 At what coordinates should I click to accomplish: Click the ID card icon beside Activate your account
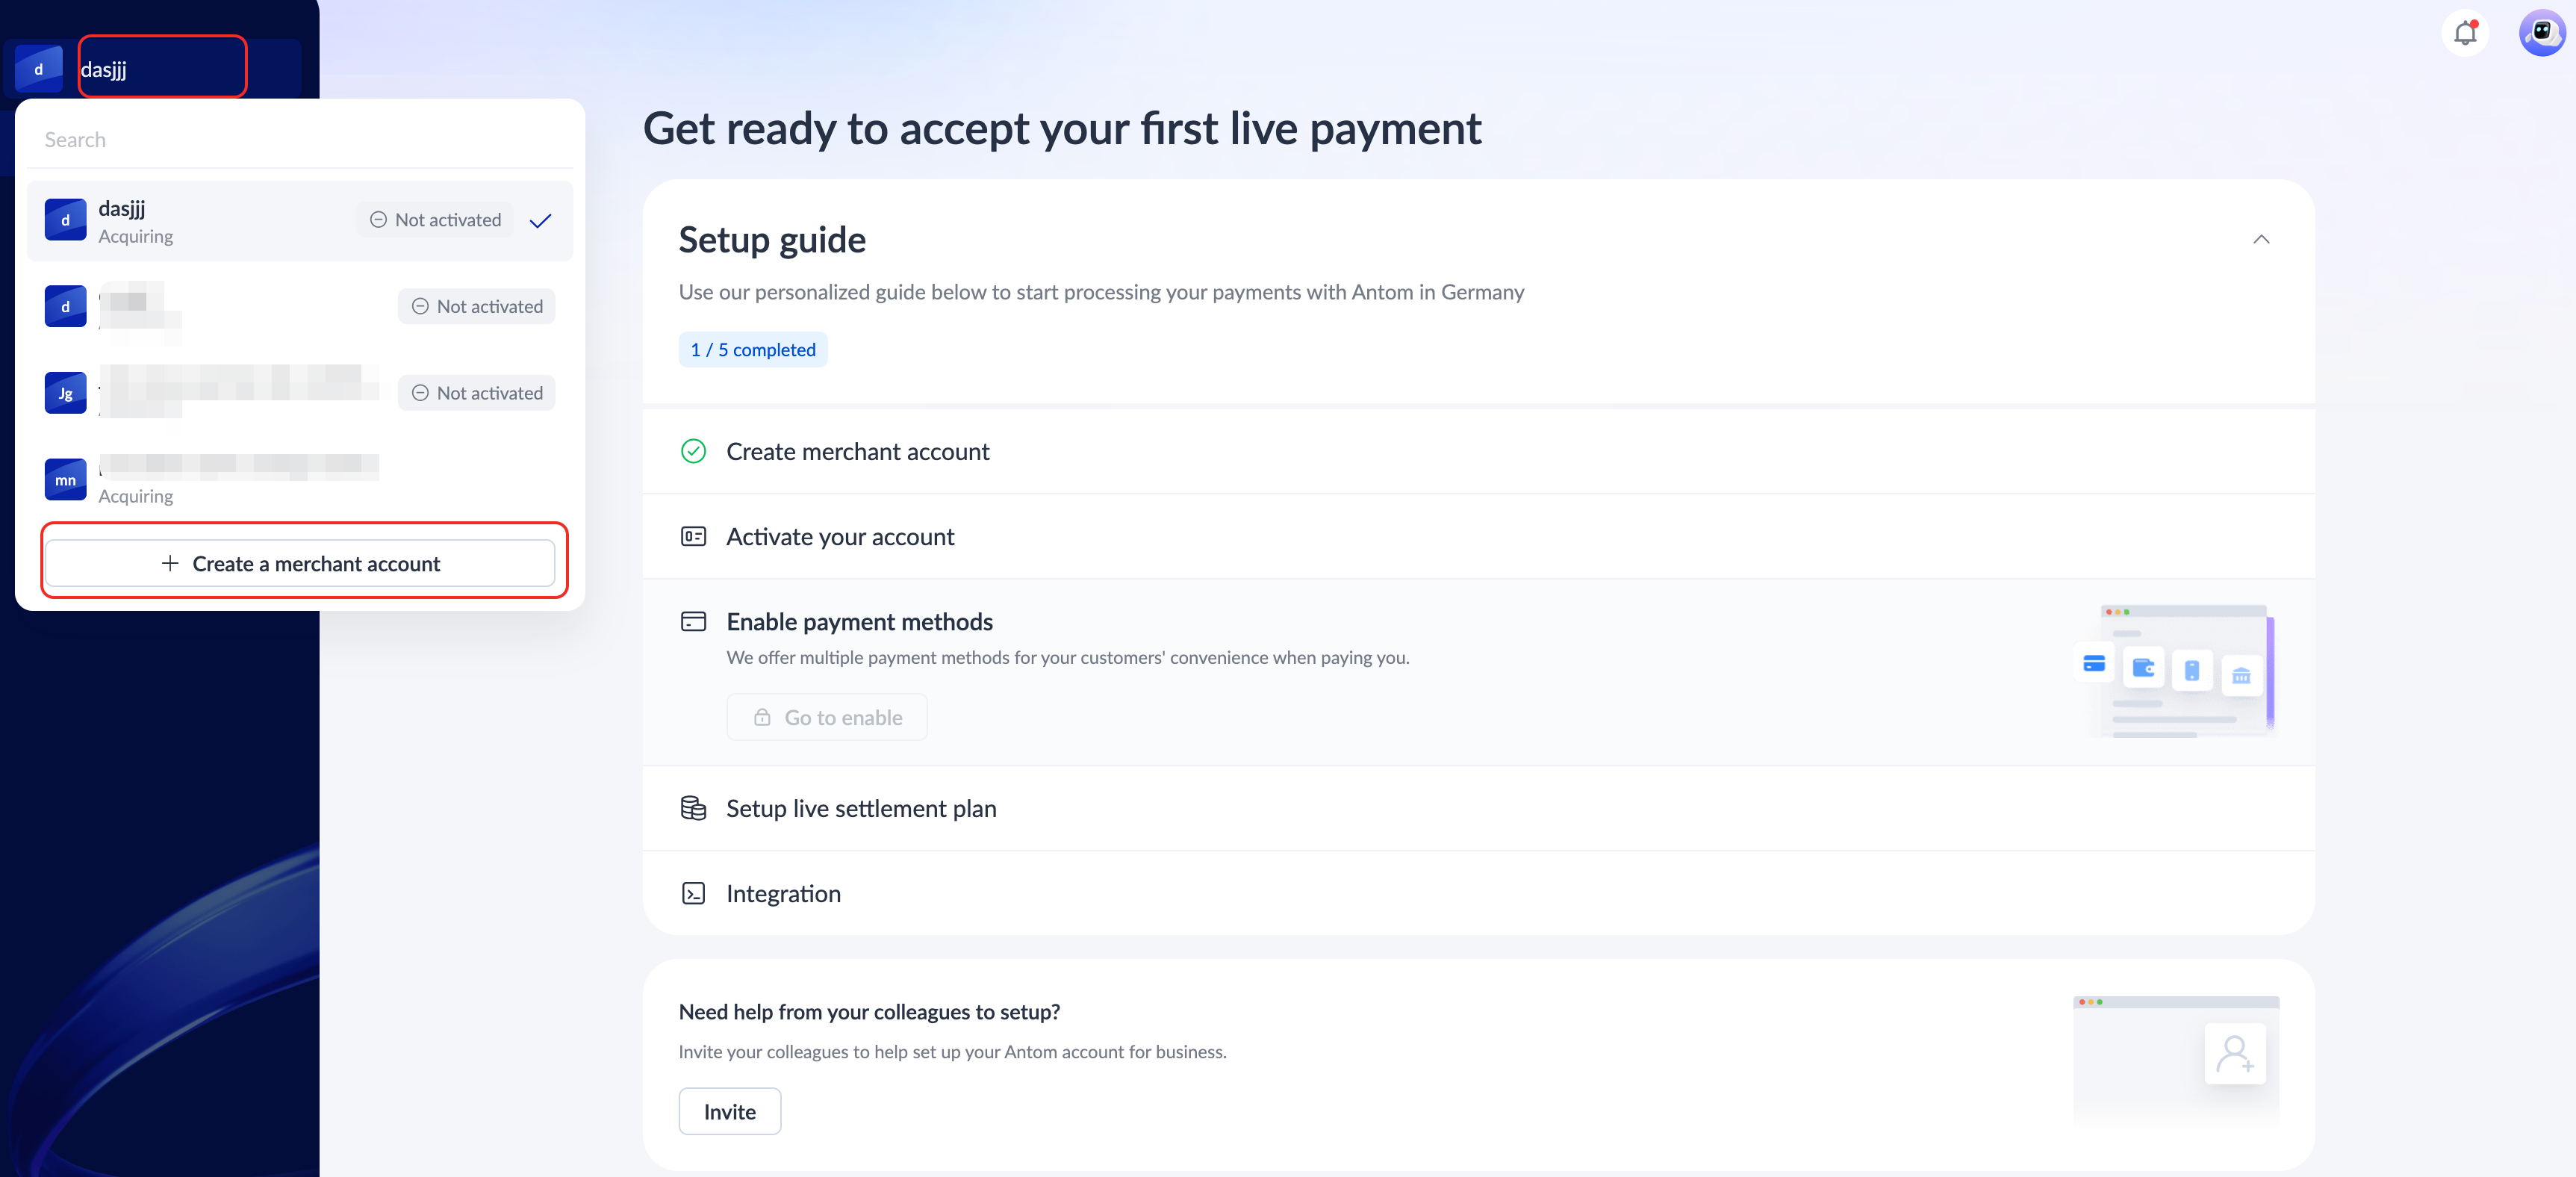(693, 537)
